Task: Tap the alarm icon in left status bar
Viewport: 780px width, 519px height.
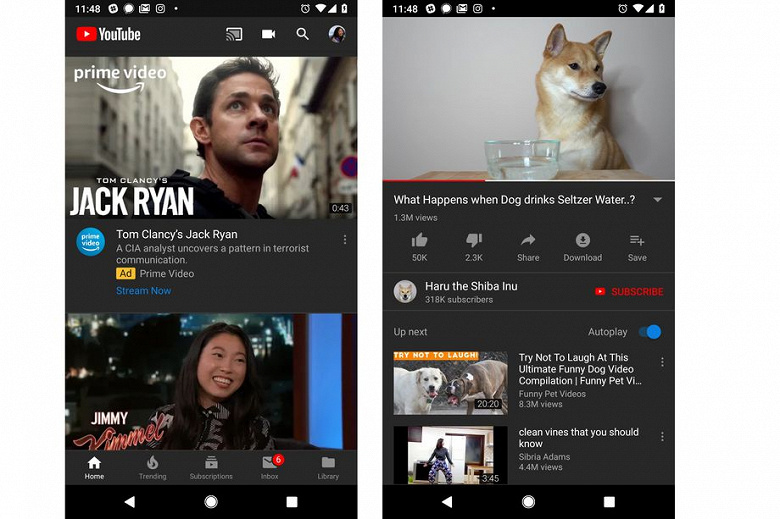Action: [x=305, y=8]
